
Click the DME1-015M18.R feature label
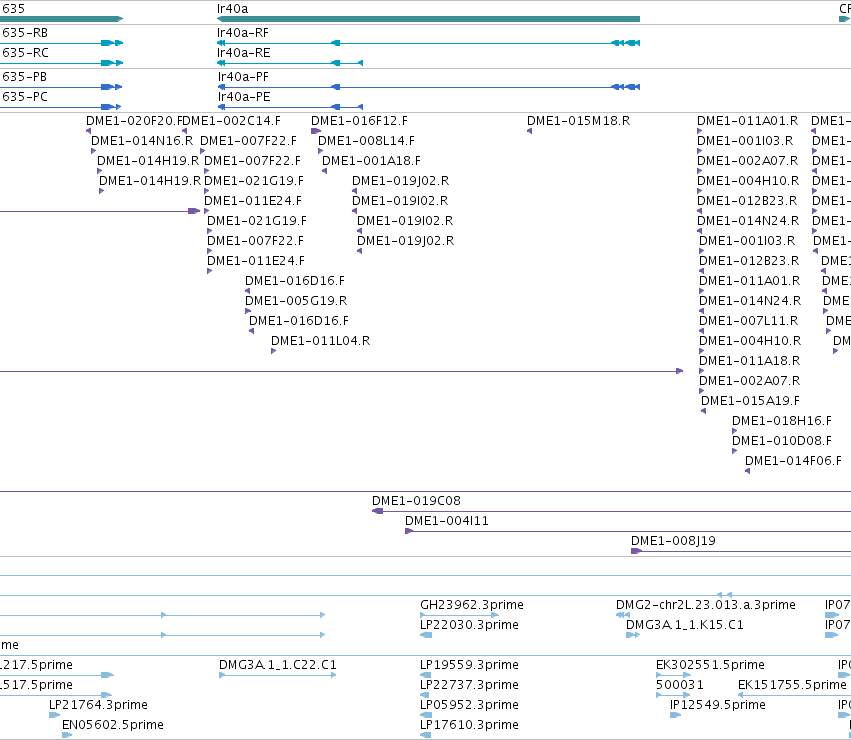point(579,121)
